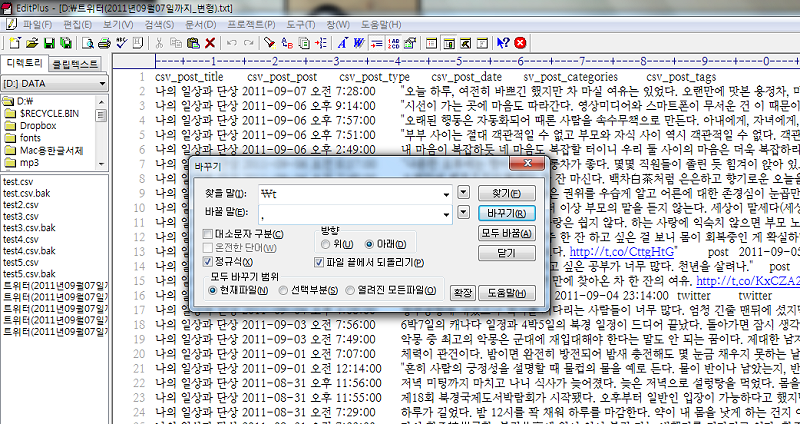Toggle auto indent red arrow icon
The image size is (800, 424).
[377, 43]
